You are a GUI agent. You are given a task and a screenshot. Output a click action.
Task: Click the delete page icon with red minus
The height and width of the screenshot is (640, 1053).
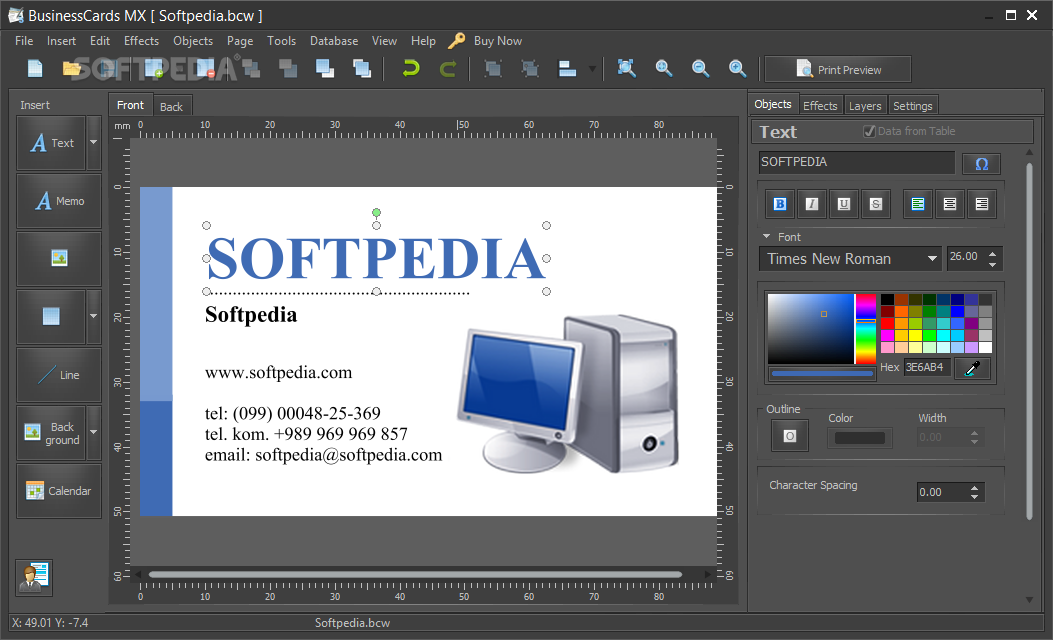[206, 68]
